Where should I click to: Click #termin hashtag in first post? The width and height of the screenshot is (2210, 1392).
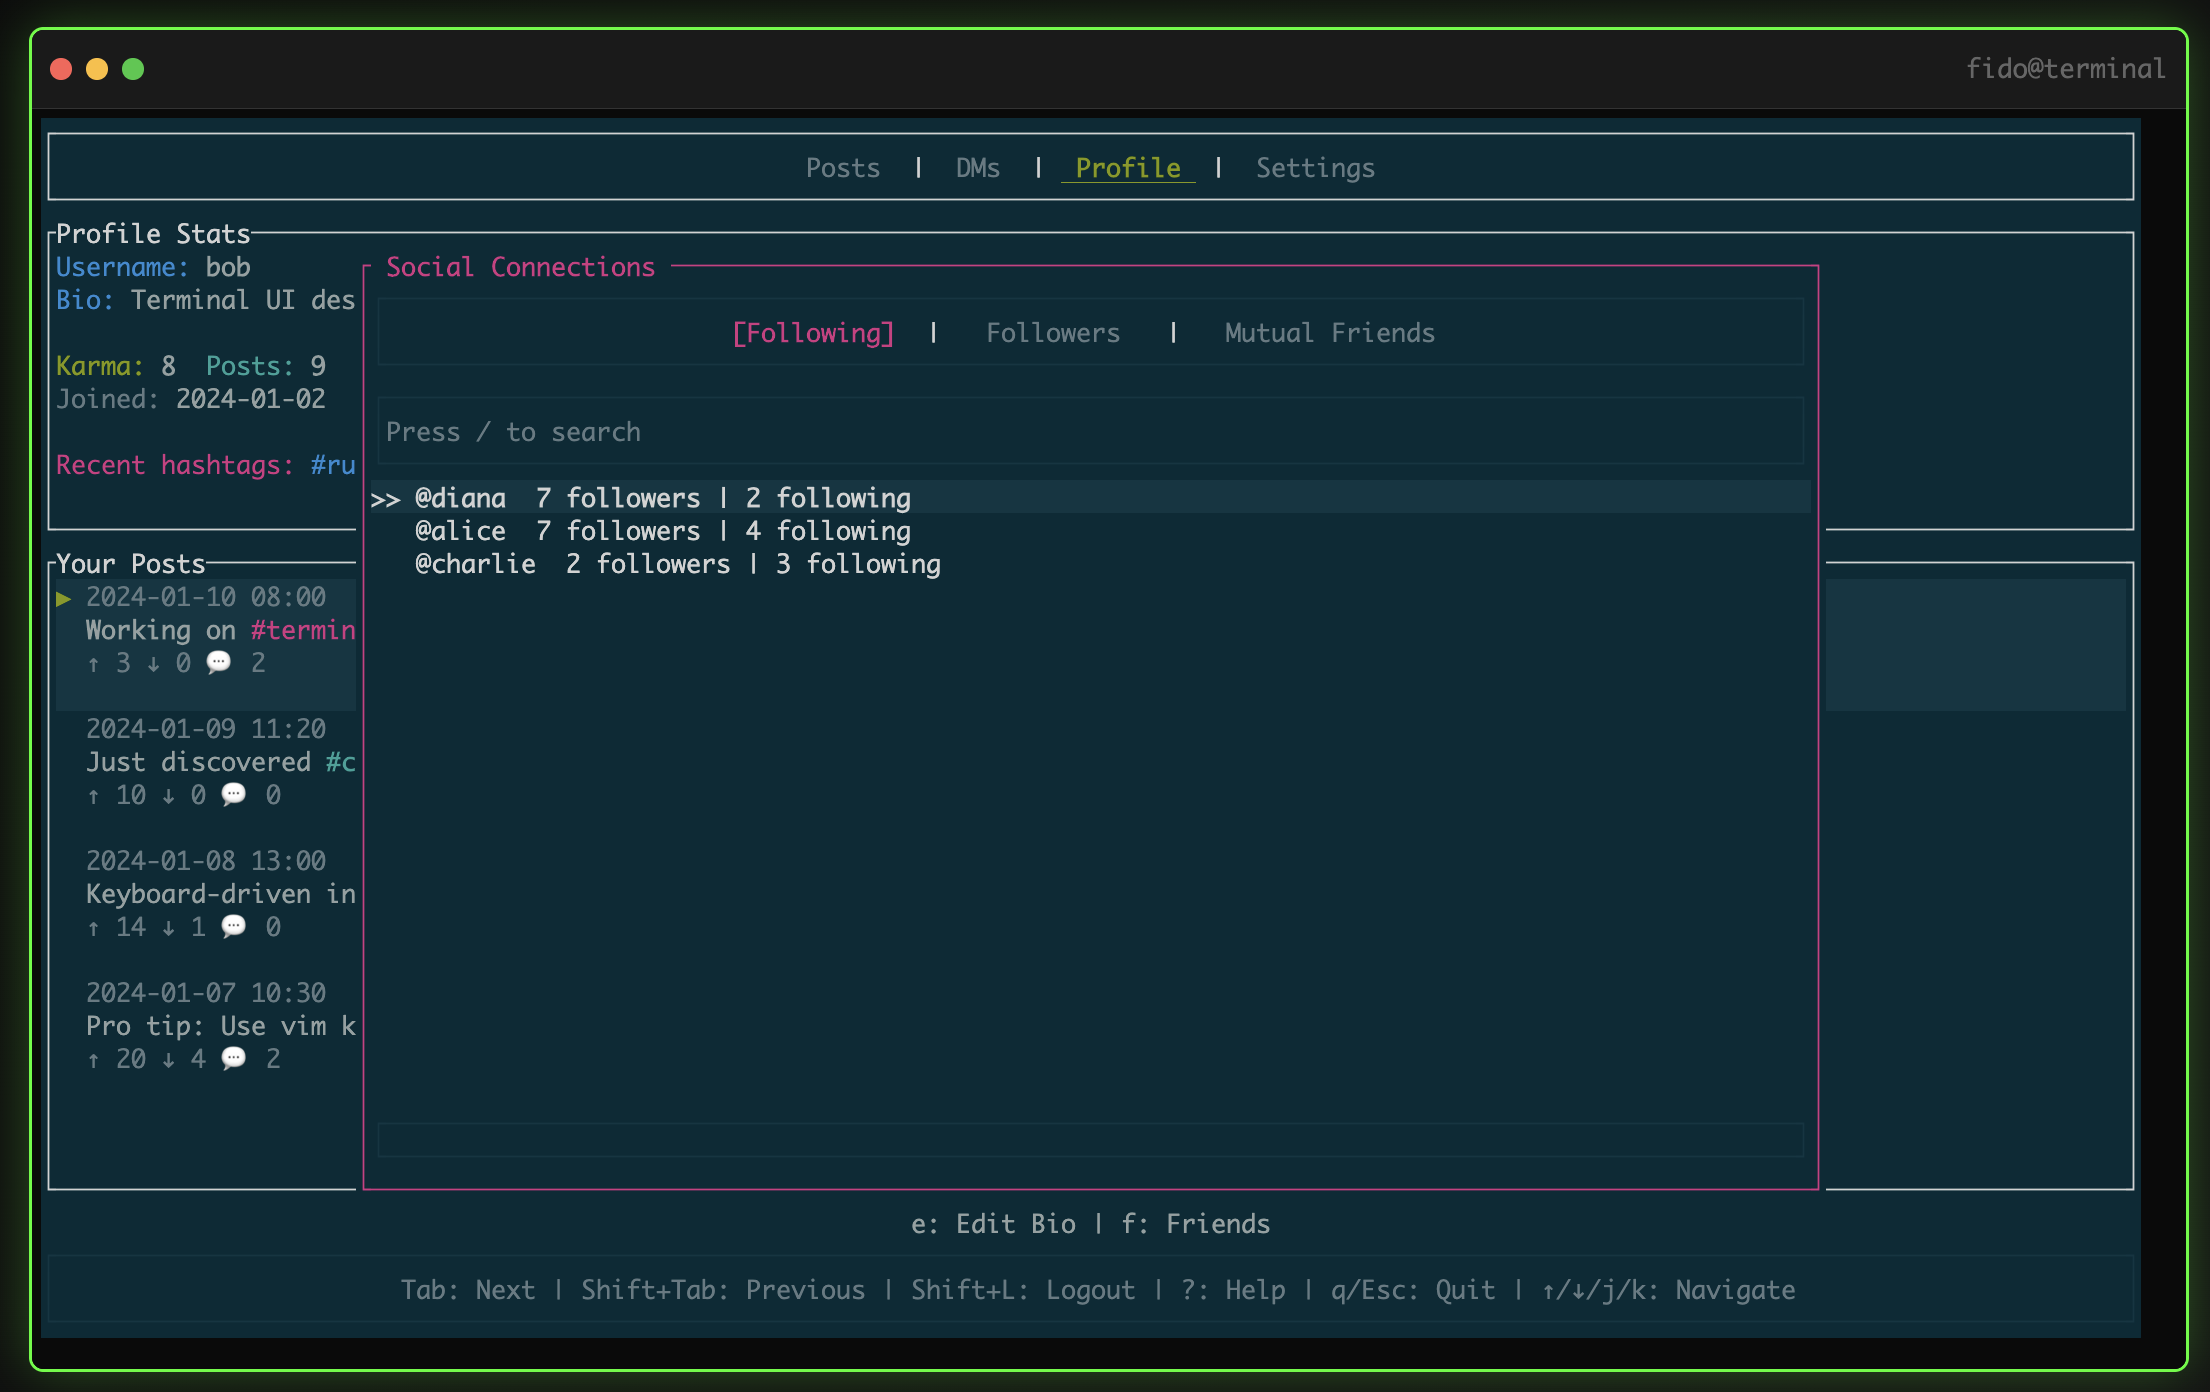[x=303, y=630]
